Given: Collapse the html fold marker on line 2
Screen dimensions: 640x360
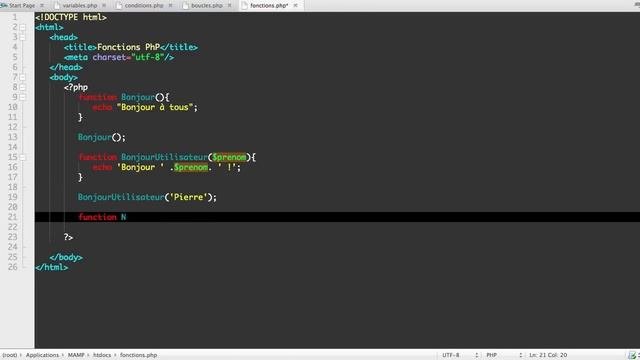Looking at the screenshot, I should [x=23, y=27].
